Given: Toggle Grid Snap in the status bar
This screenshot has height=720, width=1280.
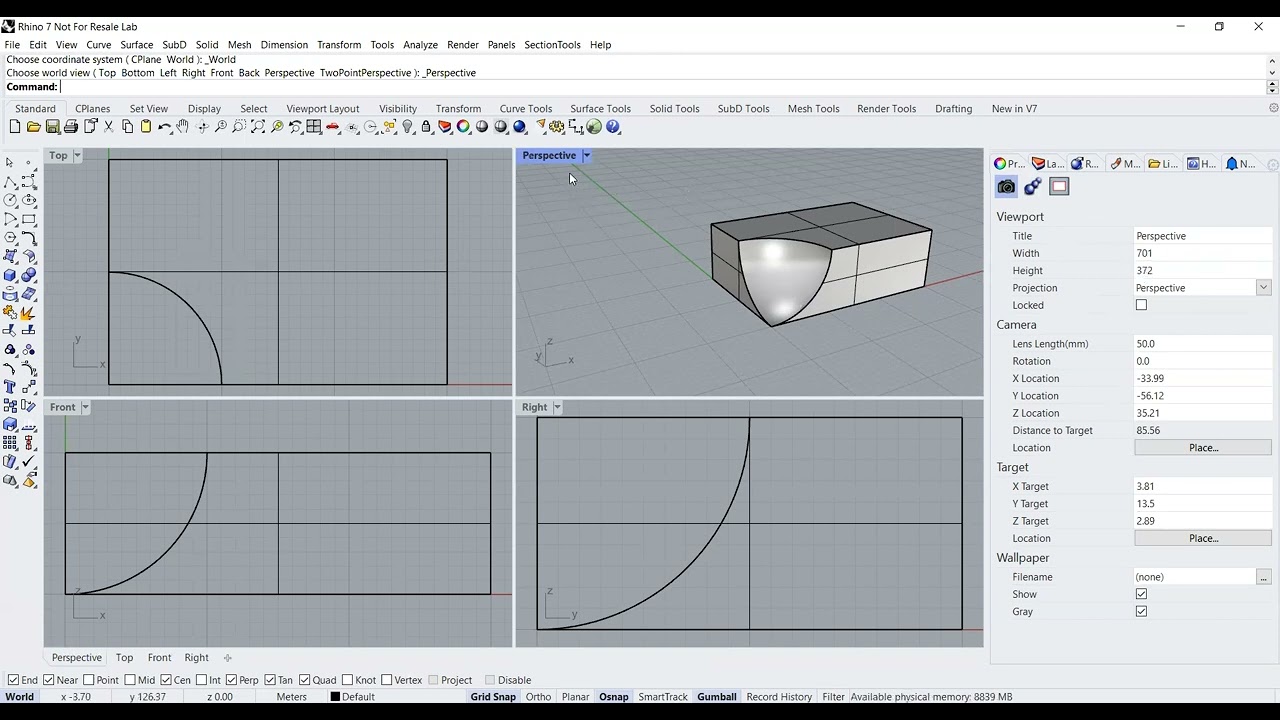Looking at the screenshot, I should [x=493, y=697].
